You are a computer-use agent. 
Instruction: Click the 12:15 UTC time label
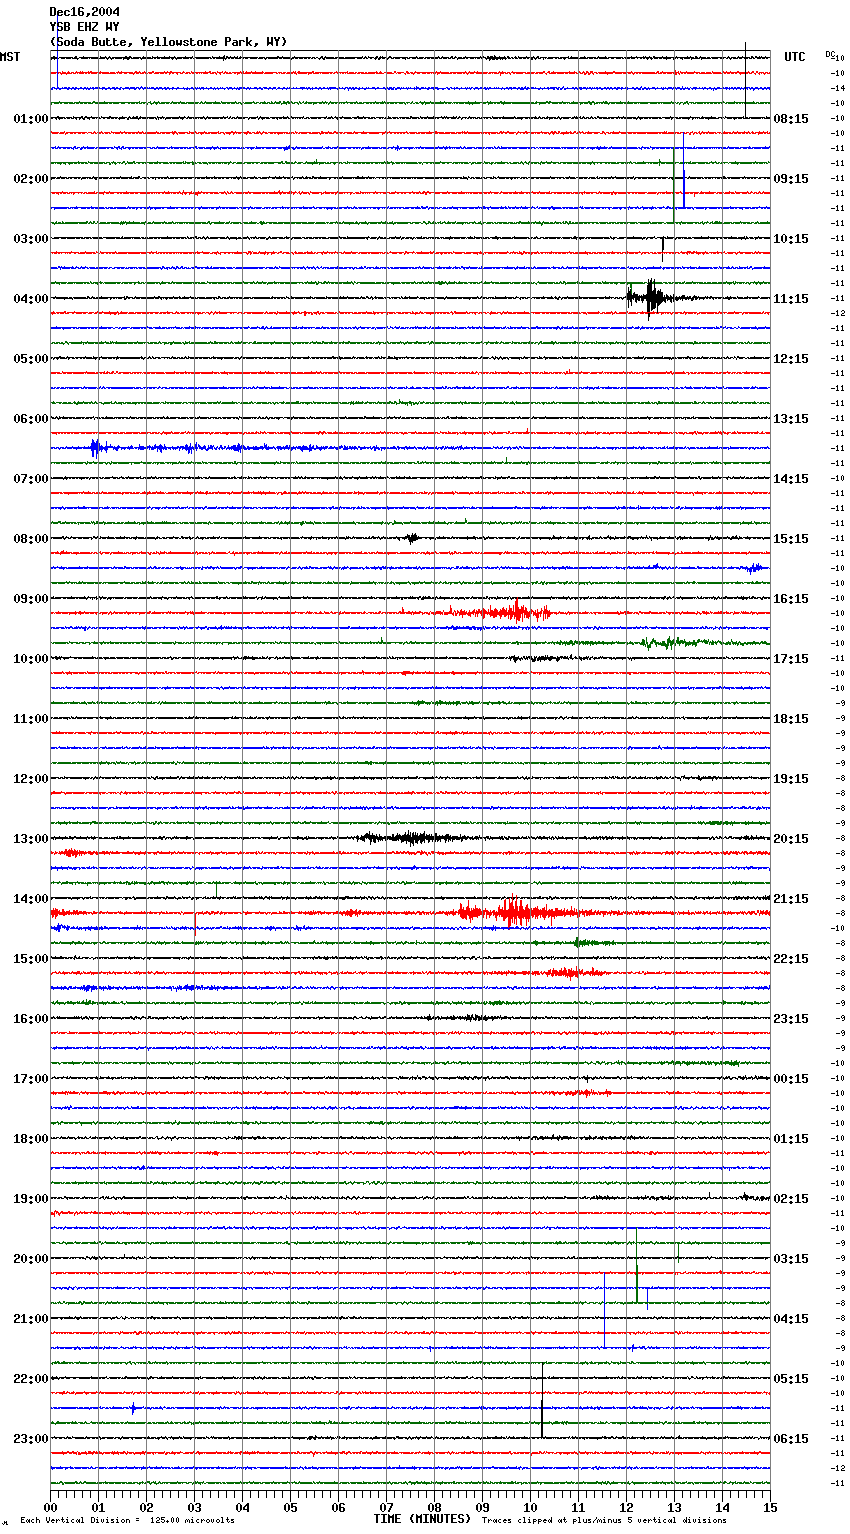tap(791, 359)
